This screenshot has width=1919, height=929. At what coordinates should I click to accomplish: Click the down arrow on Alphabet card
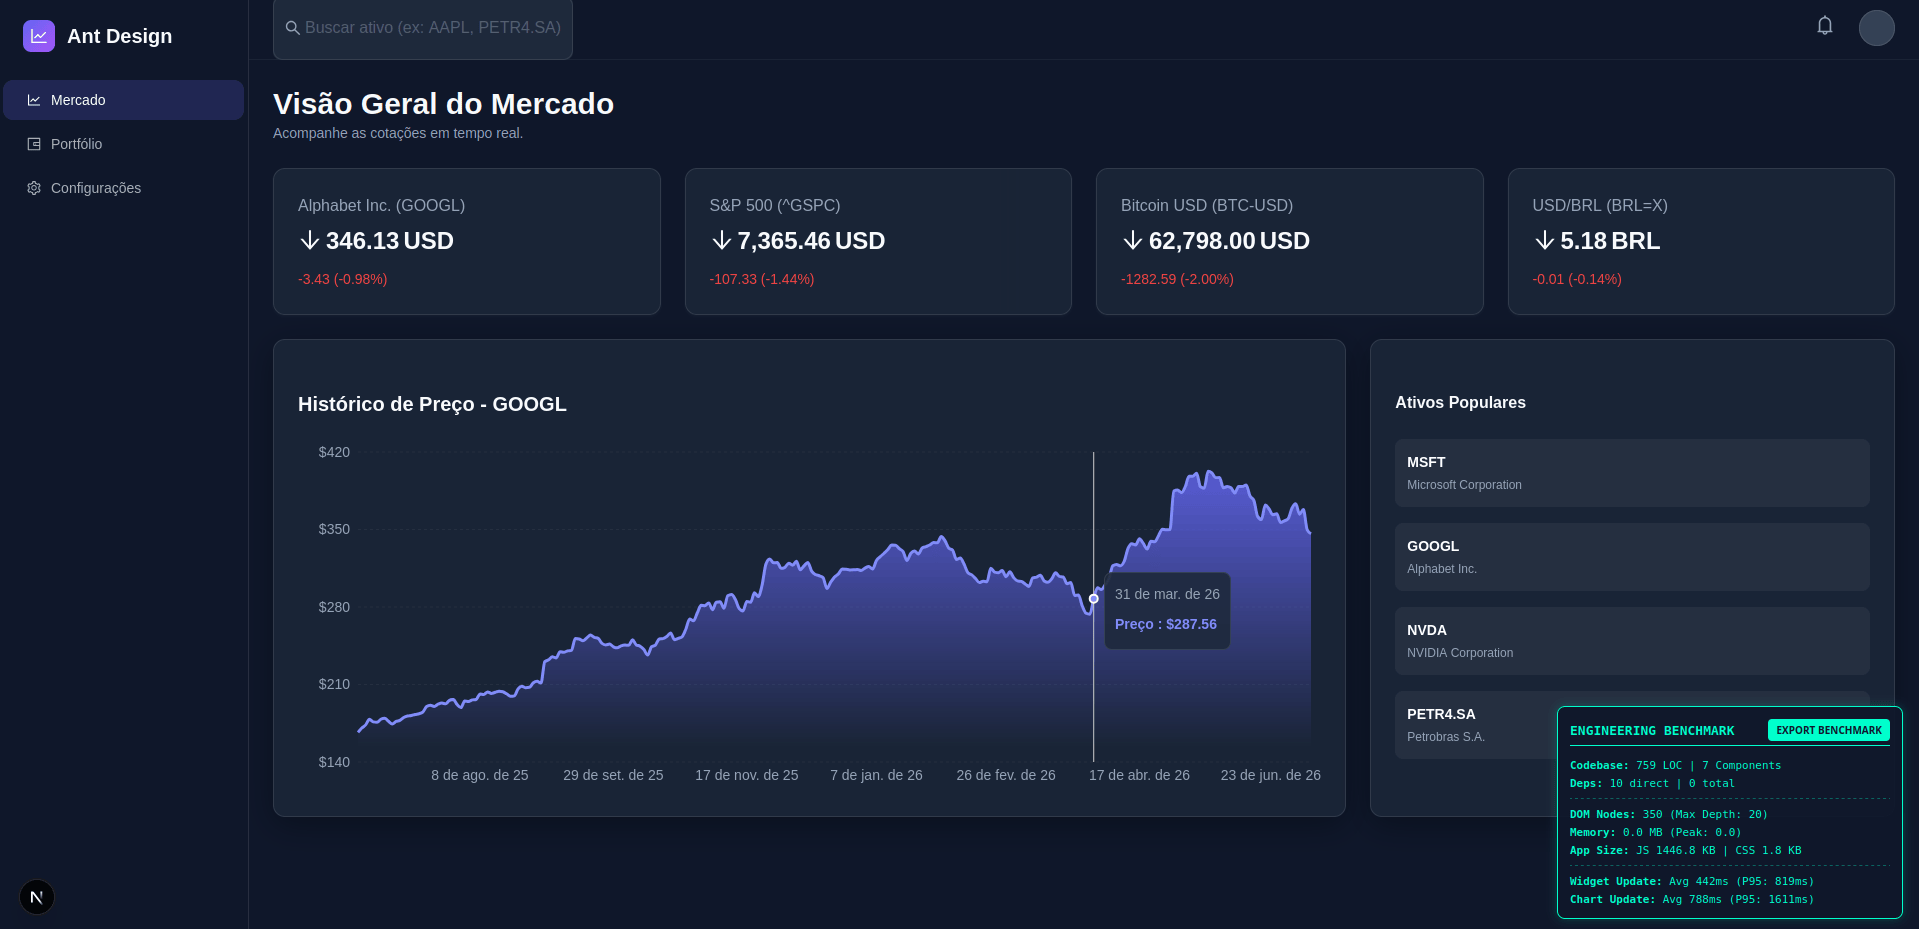coord(310,241)
